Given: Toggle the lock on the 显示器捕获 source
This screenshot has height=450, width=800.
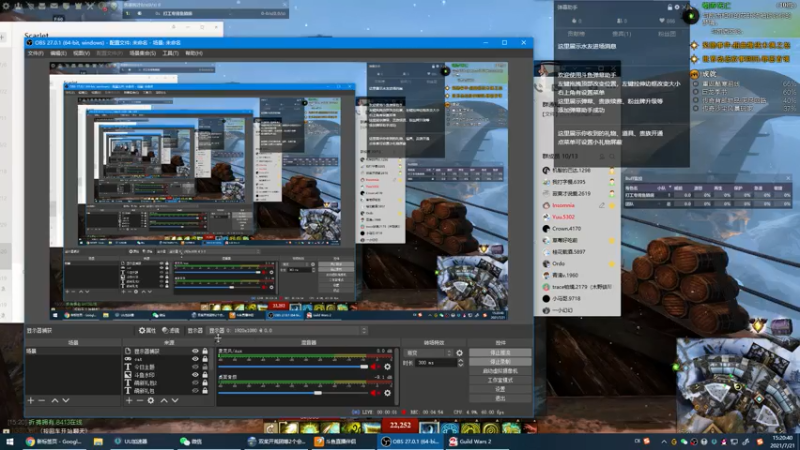Looking at the screenshot, I should point(205,351).
